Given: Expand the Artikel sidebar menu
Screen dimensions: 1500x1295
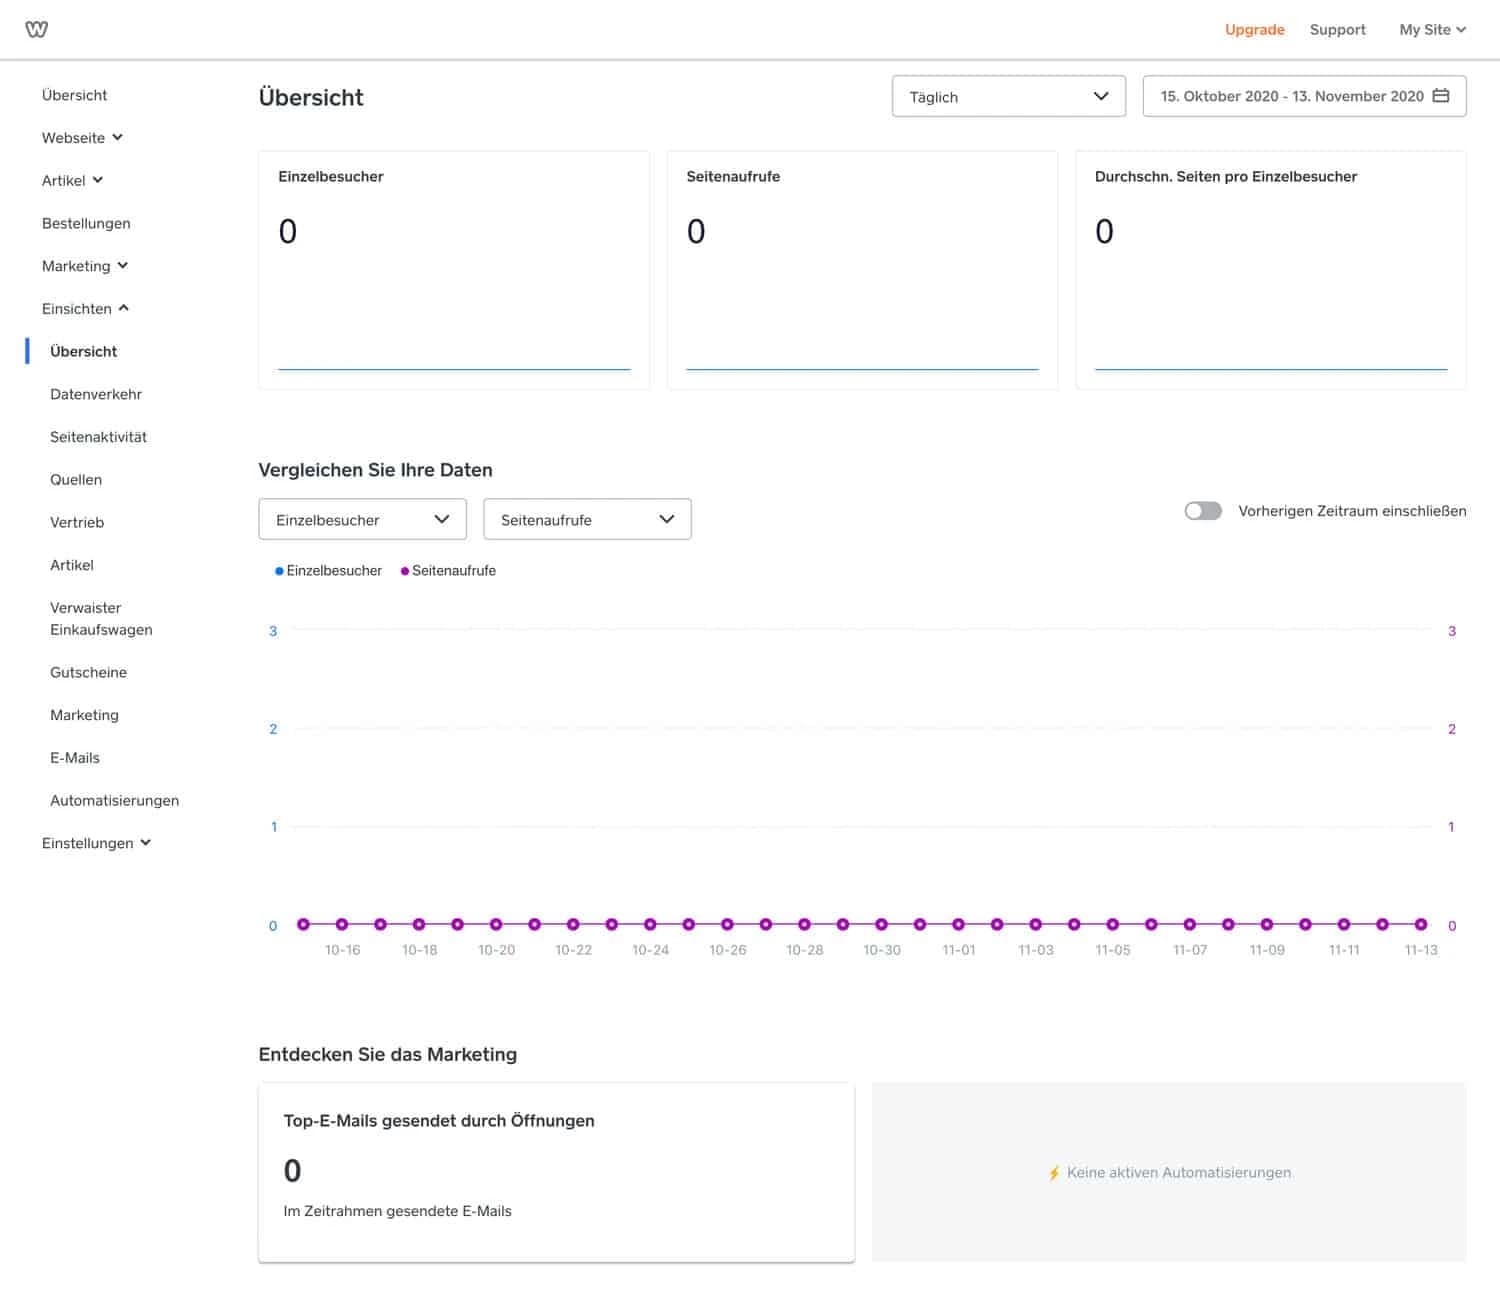Looking at the screenshot, I should pos(71,180).
